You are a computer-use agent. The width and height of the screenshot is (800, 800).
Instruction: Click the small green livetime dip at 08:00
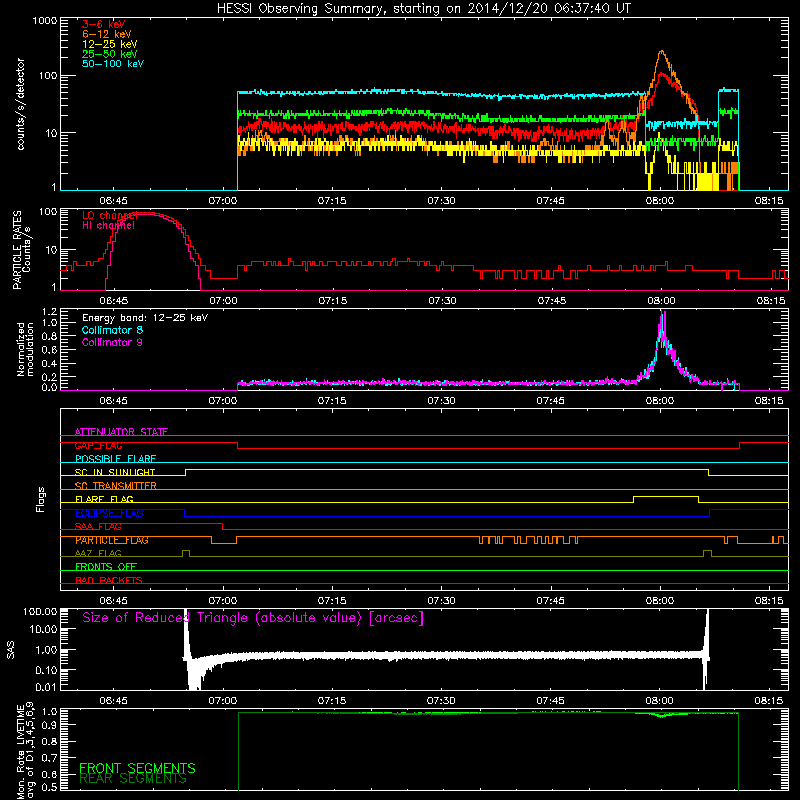pyautogui.click(x=661, y=716)
